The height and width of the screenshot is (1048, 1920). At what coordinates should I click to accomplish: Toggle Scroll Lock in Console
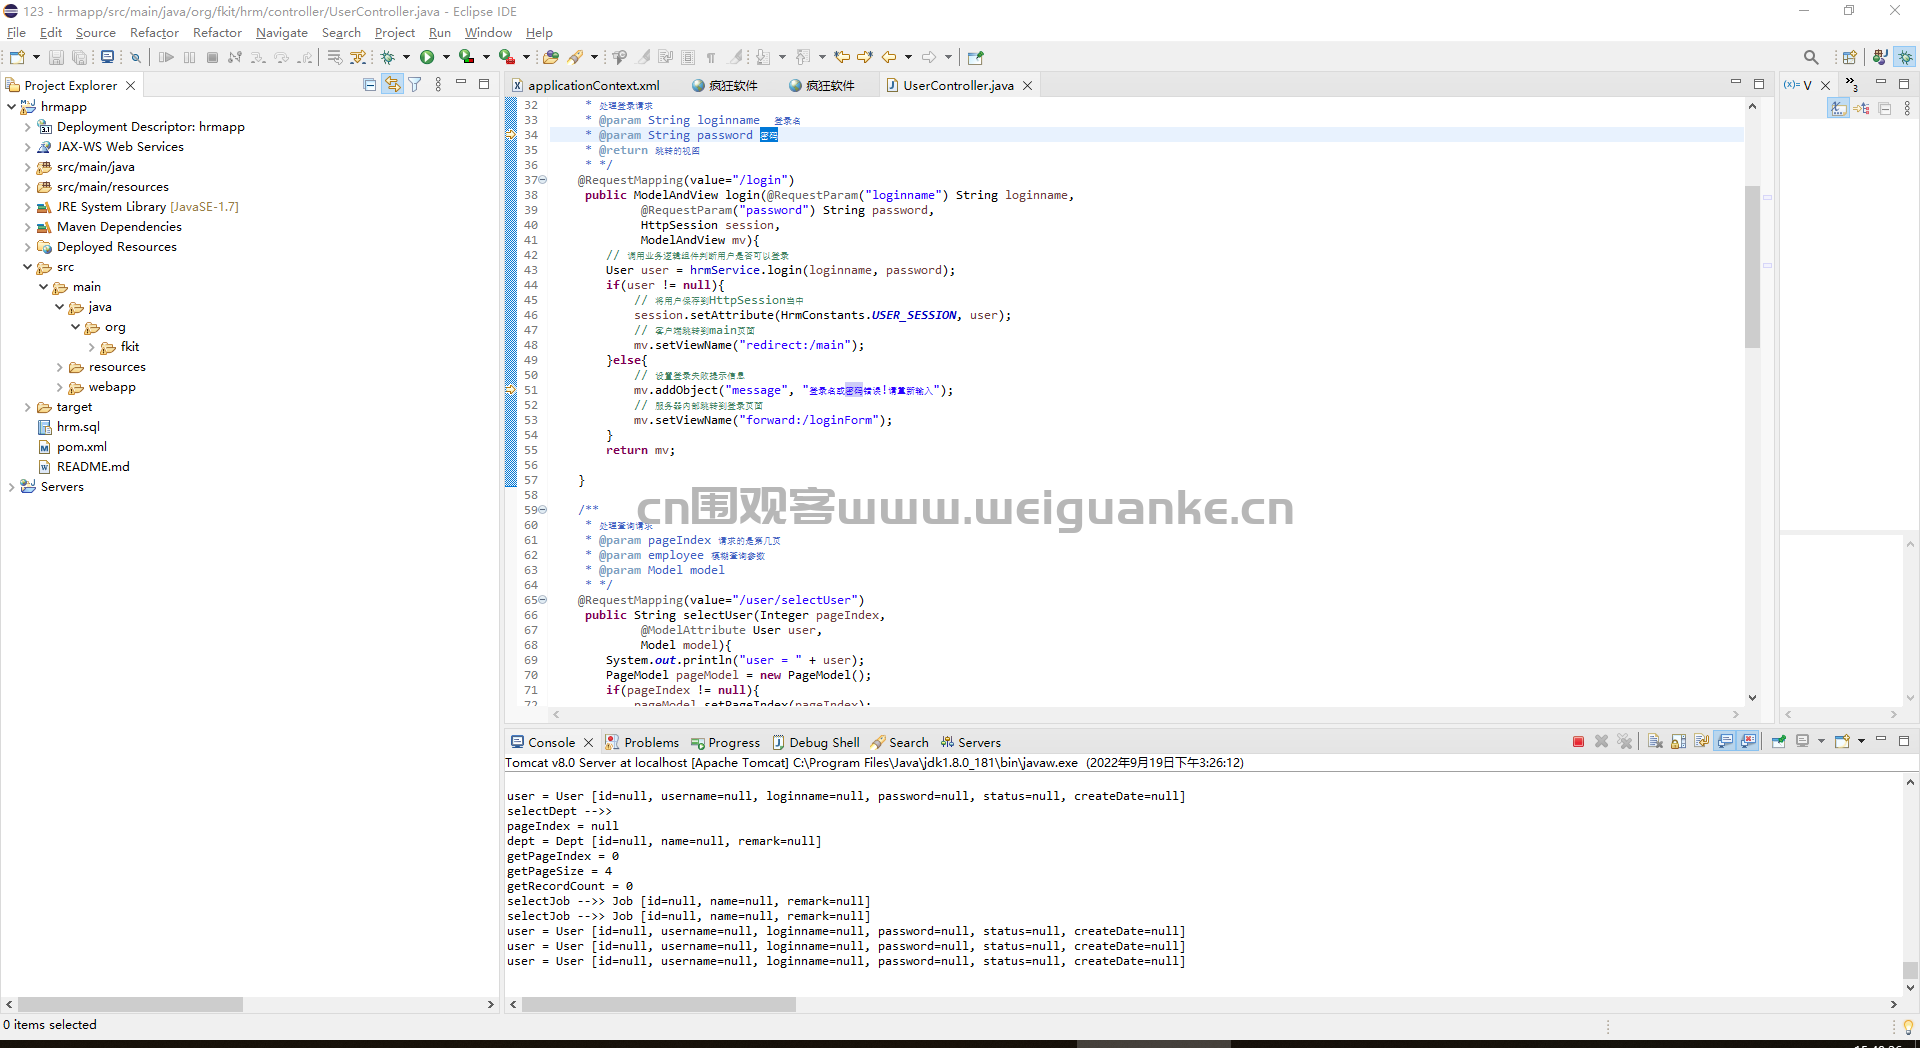[x=1678, y=742]
